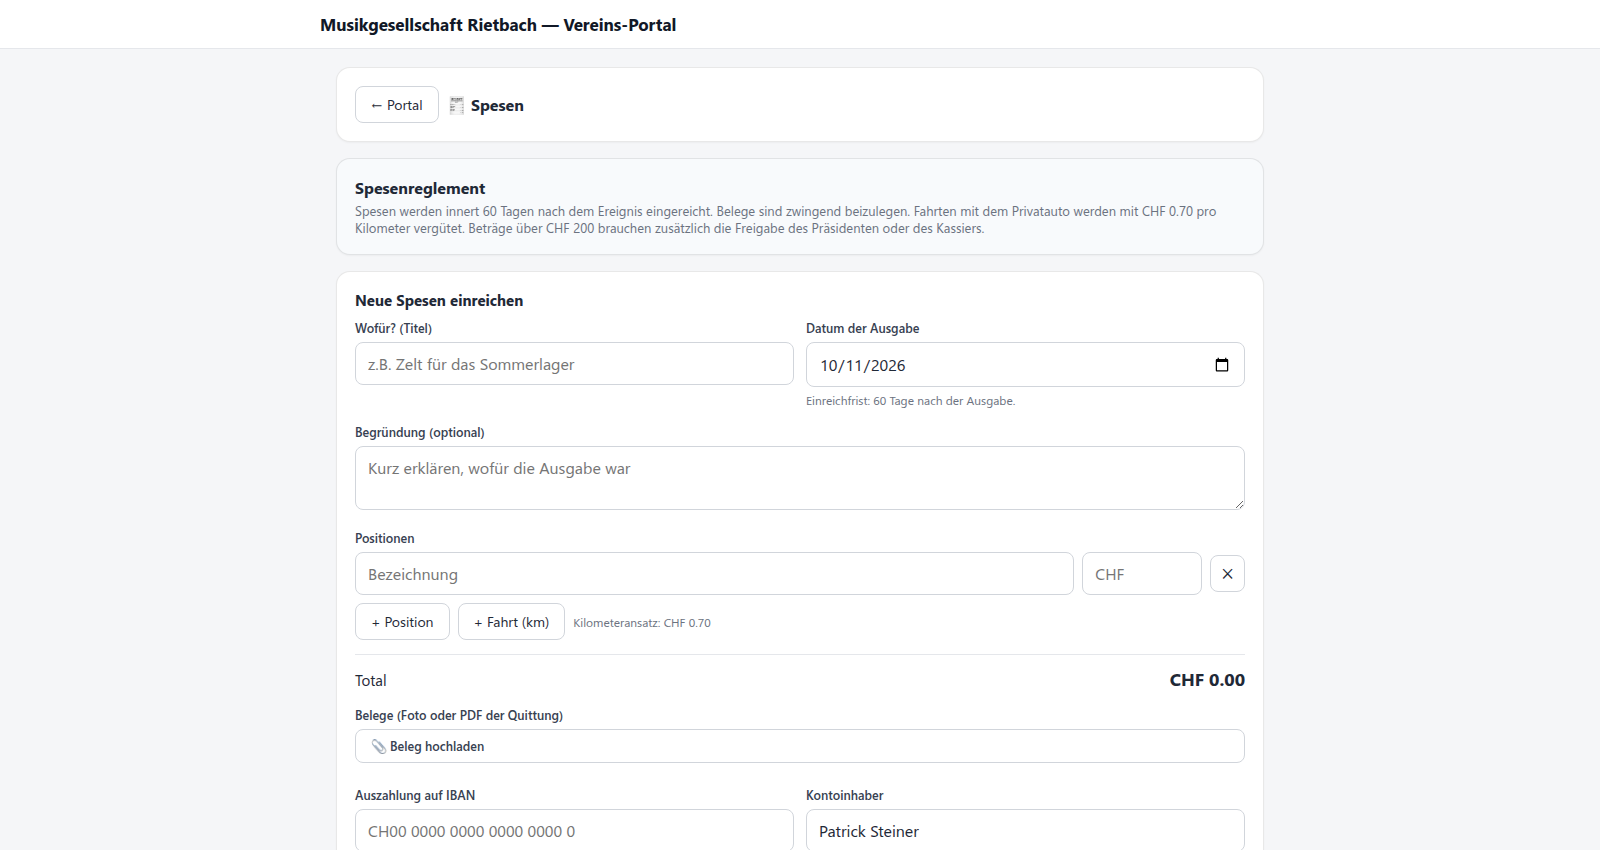Click the Auszahlung auf IBAN label

click(415, 795)
